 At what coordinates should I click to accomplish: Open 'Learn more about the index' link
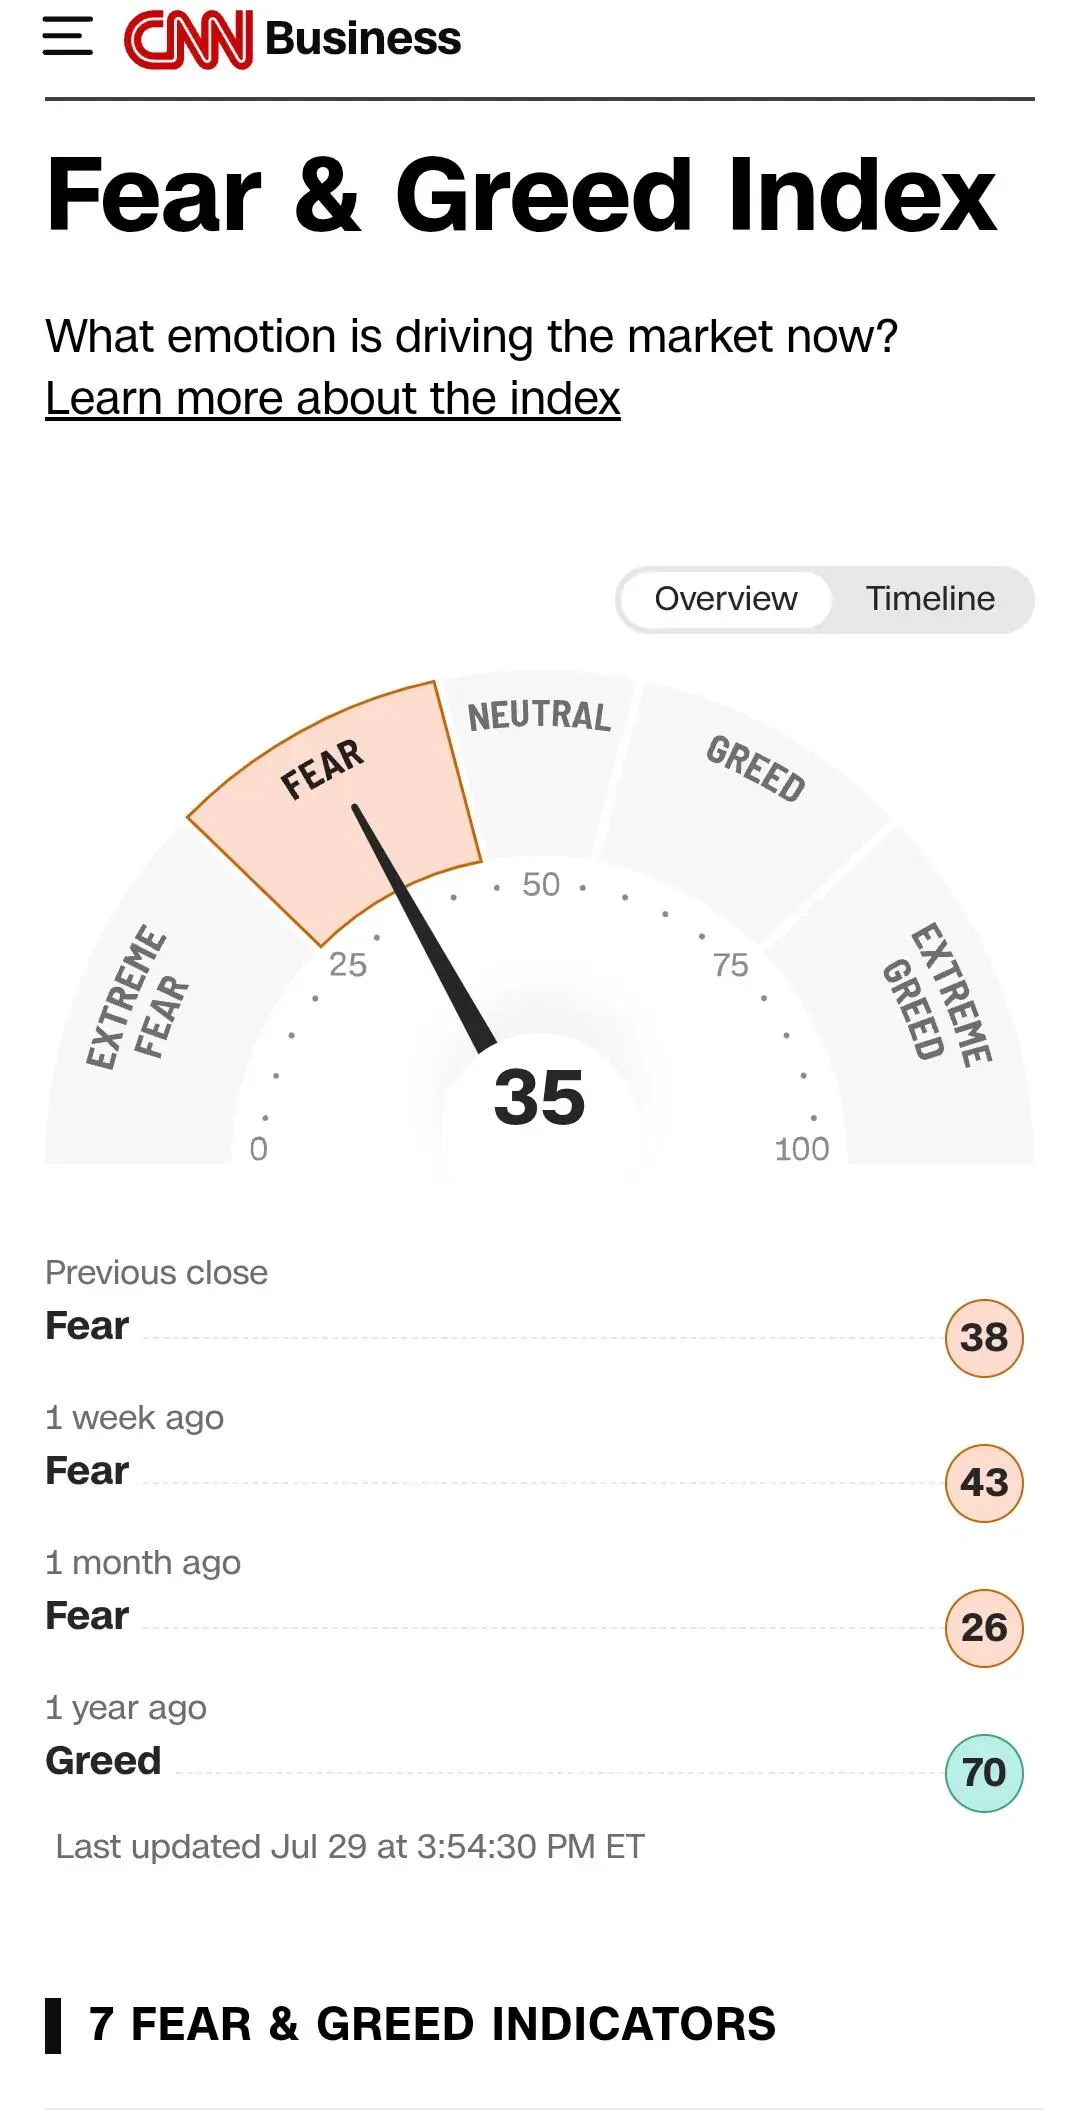click(333, 398)
